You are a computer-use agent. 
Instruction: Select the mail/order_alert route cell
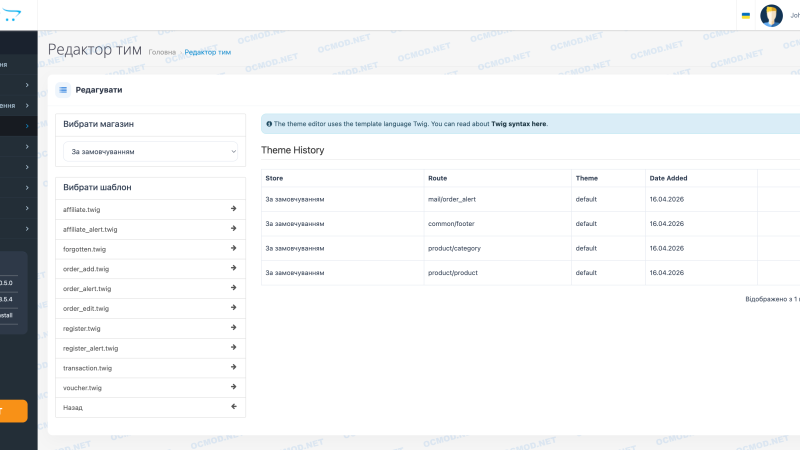[x=497, y=199]
